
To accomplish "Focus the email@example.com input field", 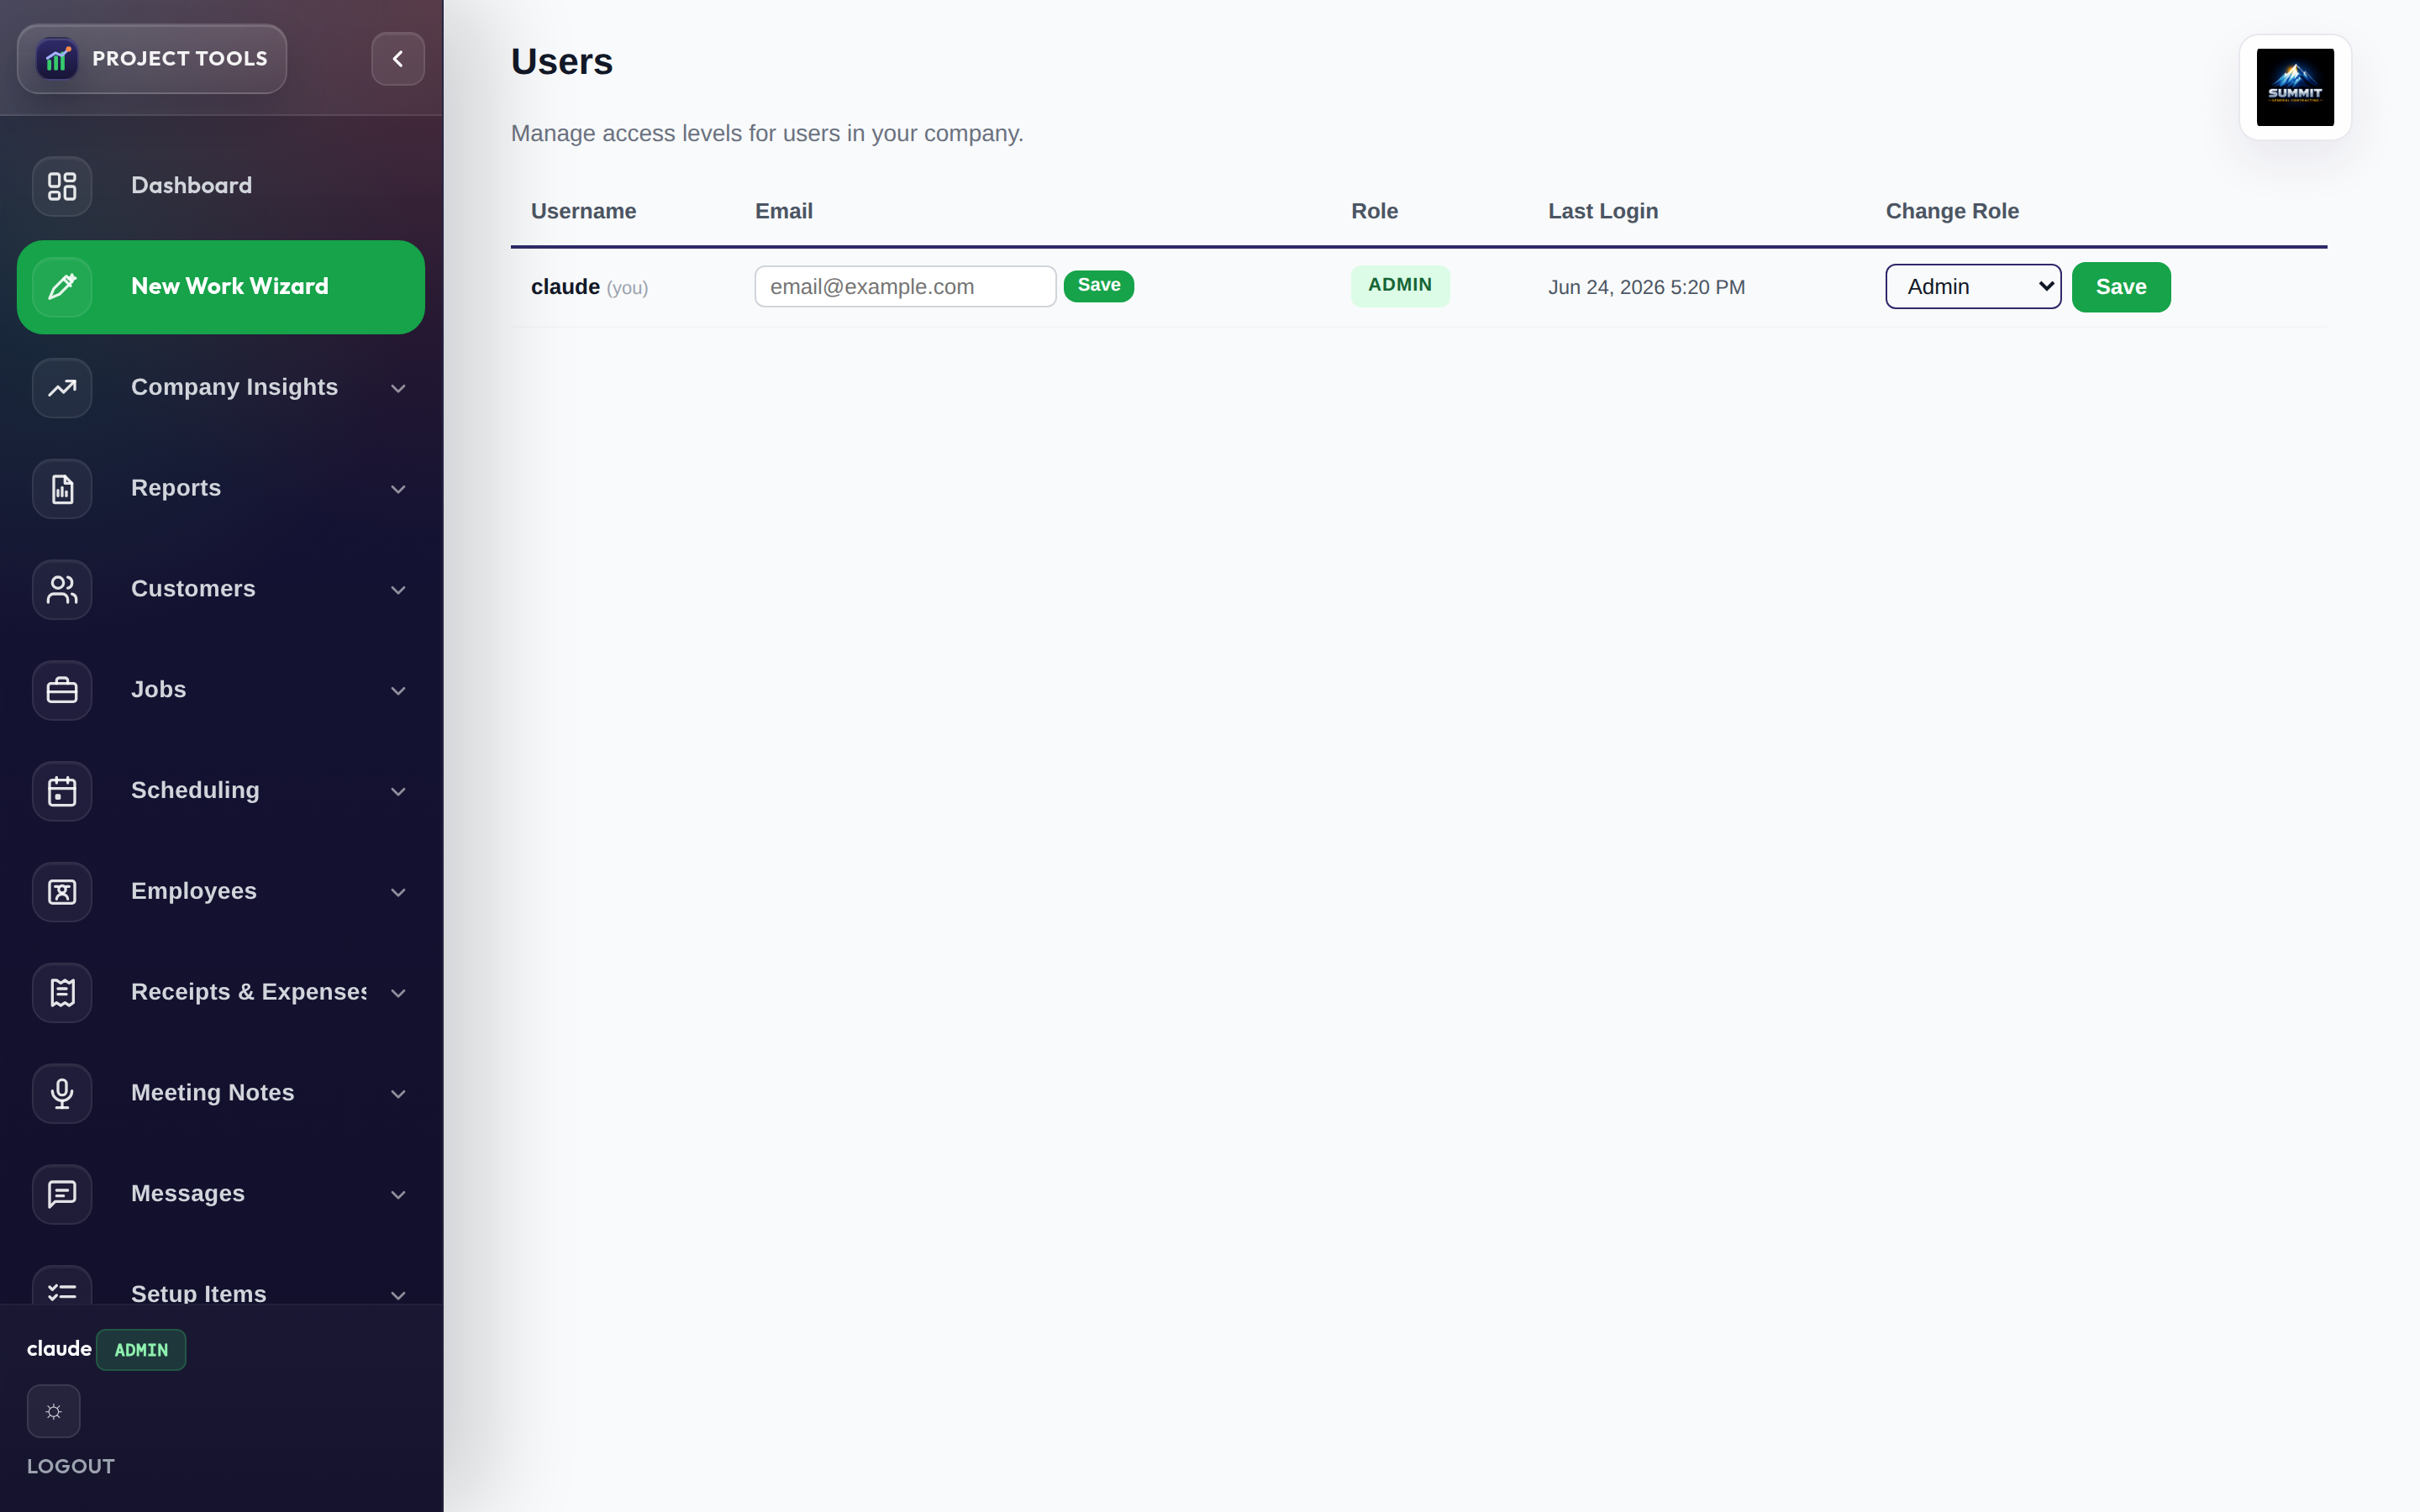I will [x=905, y=286].
